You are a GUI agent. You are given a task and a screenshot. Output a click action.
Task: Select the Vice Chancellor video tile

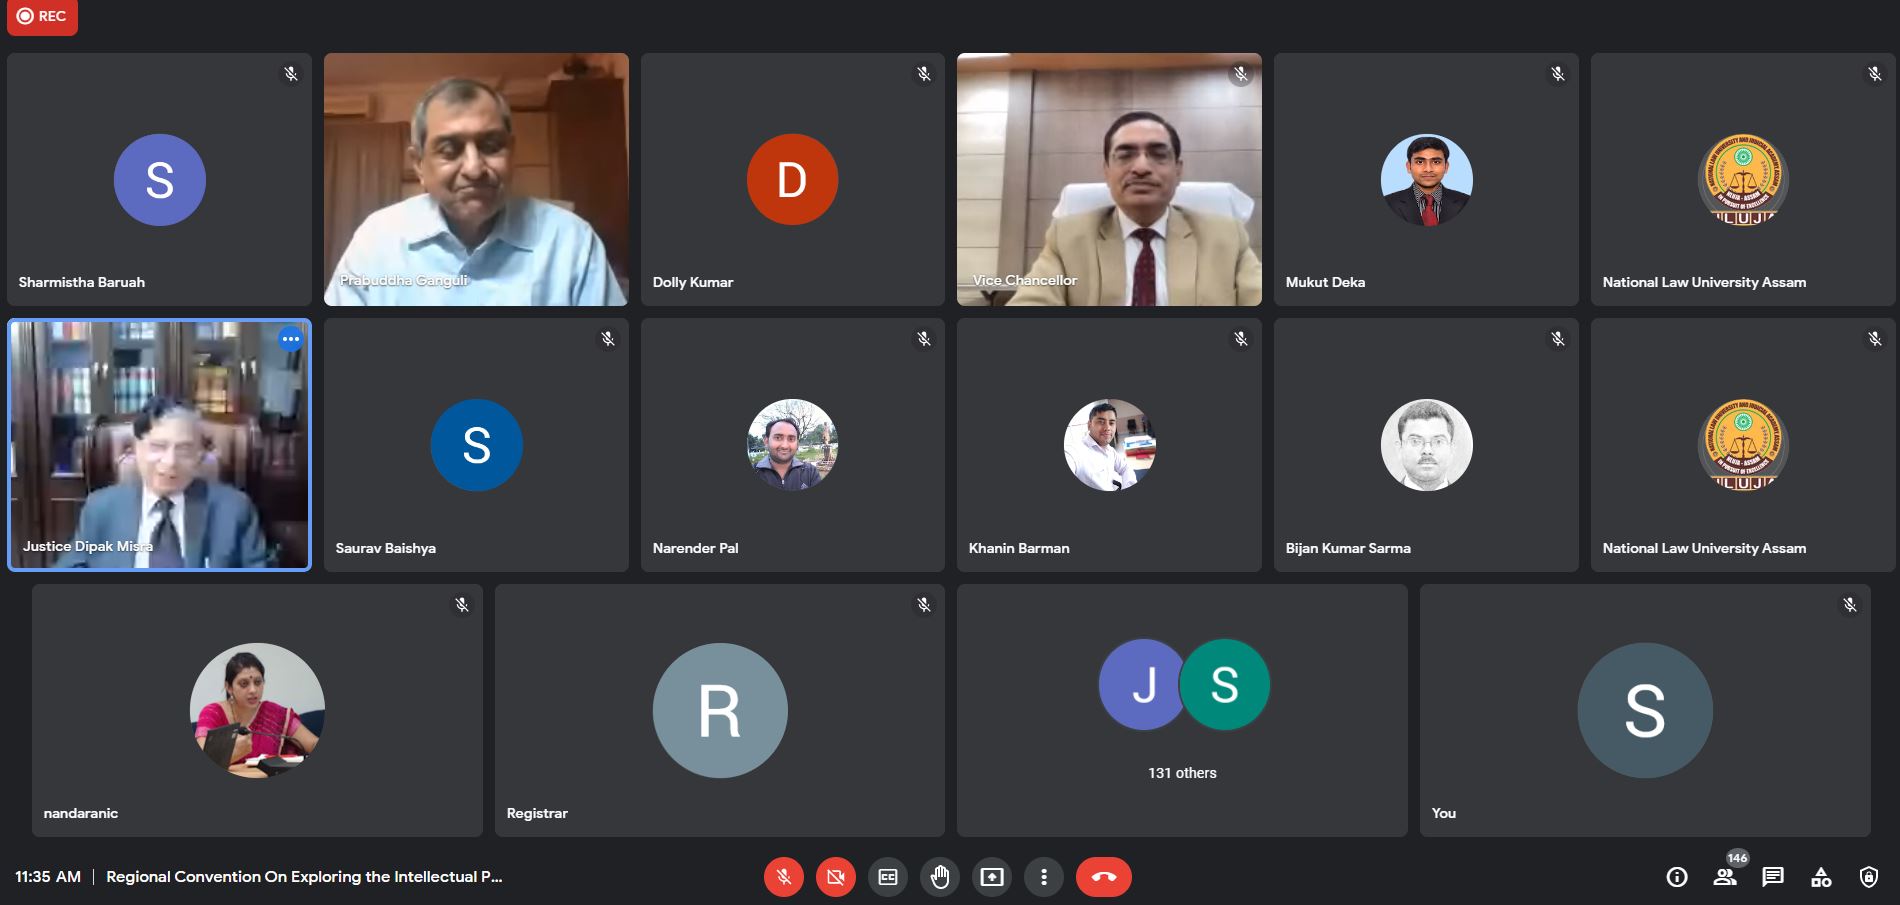[1109, 180]
